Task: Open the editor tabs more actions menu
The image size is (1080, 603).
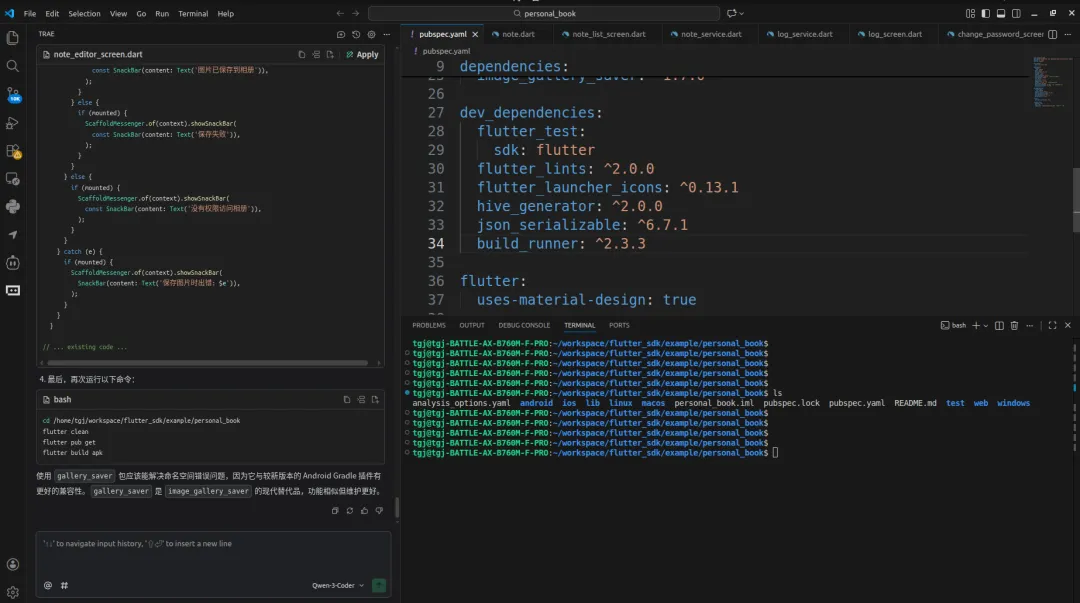Action: point(1067,34)
